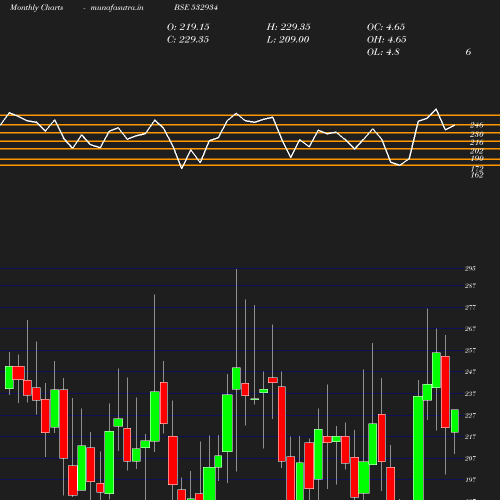500x500 pixels.
Task: Select the candle with the wick reaching 295
Action: click(x=236, y=378)
